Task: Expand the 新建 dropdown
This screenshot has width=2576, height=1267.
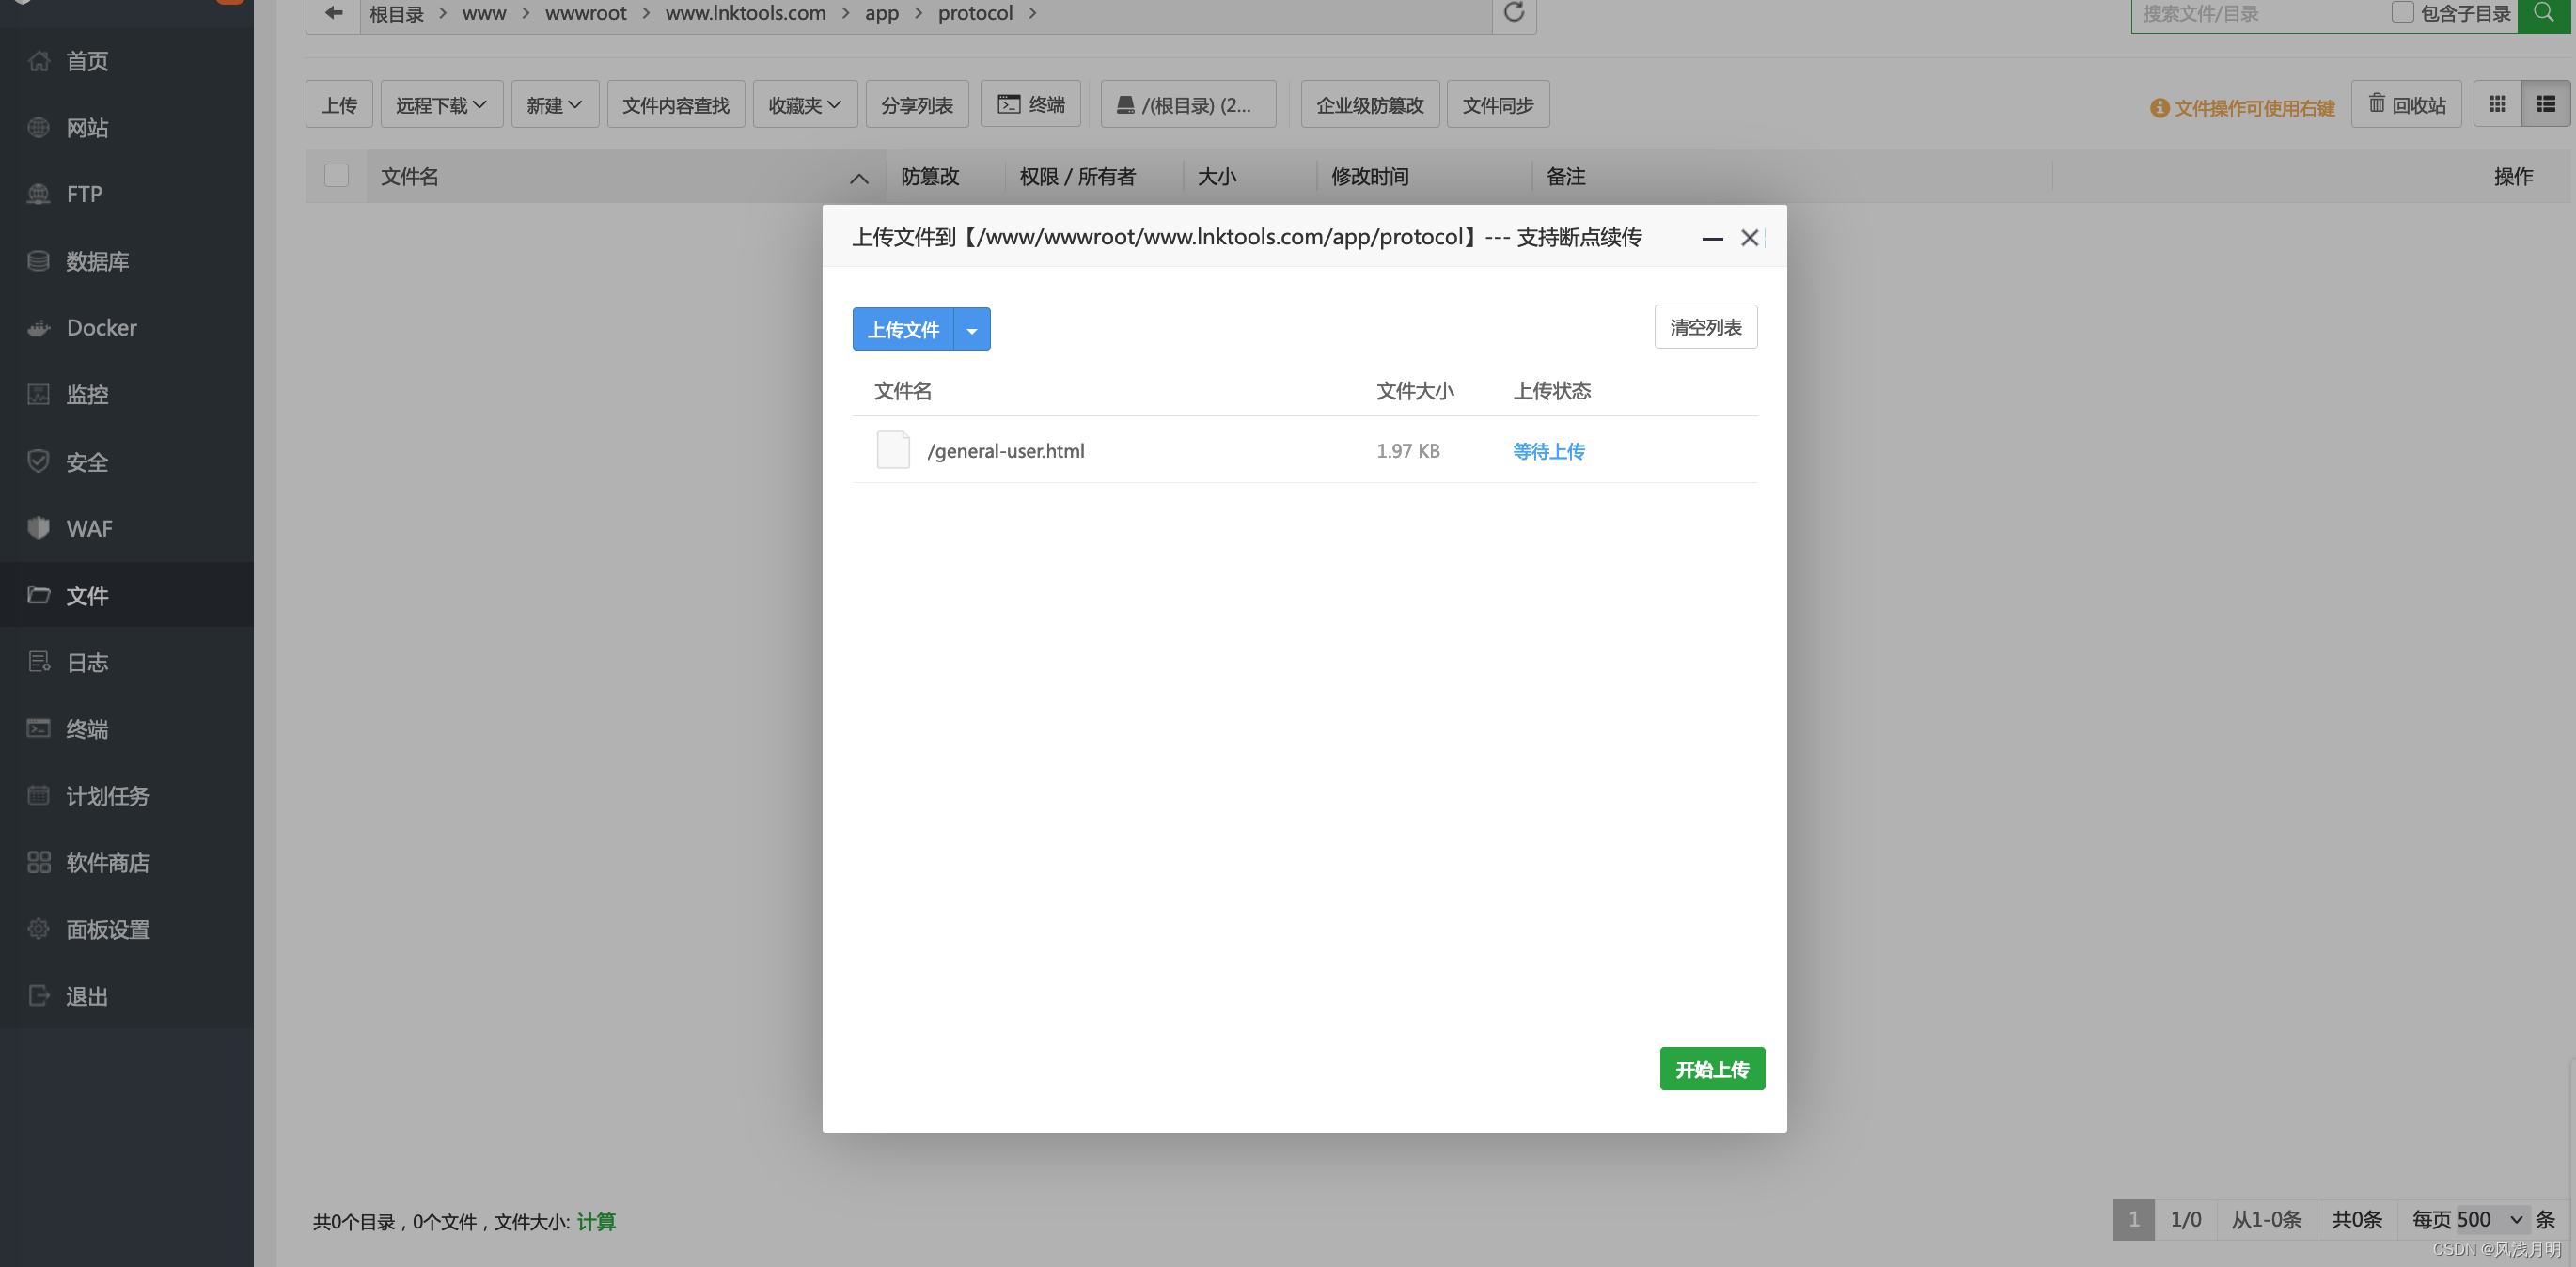Action: [555, 104]
